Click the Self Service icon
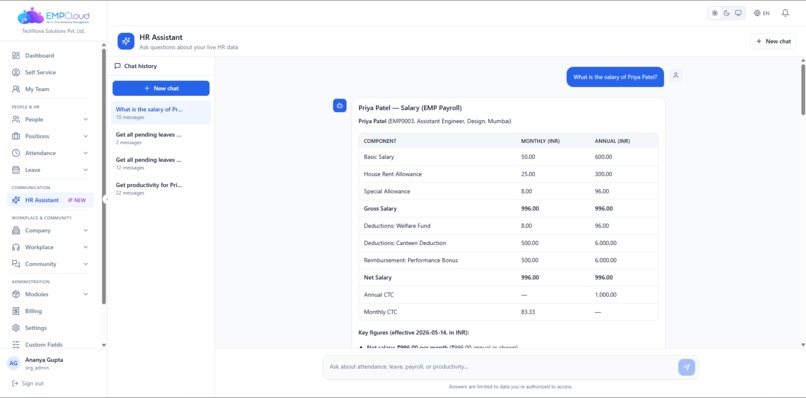The width and height of the screenshot is (806, 398). tap(16, 73)
